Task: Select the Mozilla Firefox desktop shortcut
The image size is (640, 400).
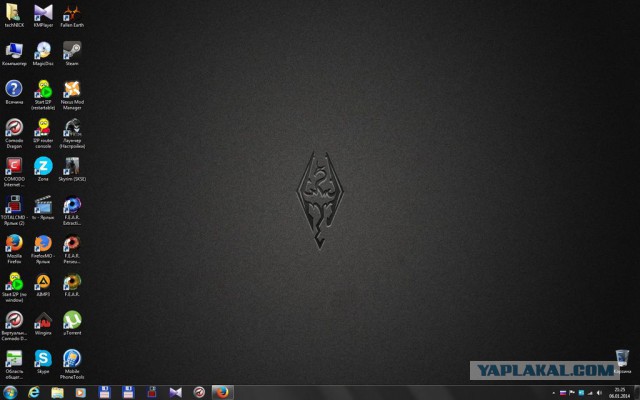Action: click(14, 249)
